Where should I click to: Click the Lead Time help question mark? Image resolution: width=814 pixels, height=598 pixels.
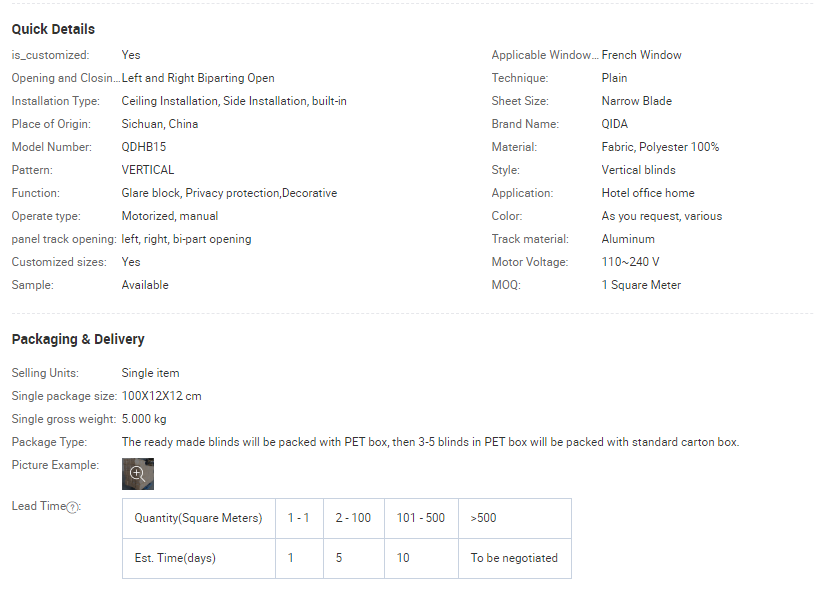(x=72, y=507)
